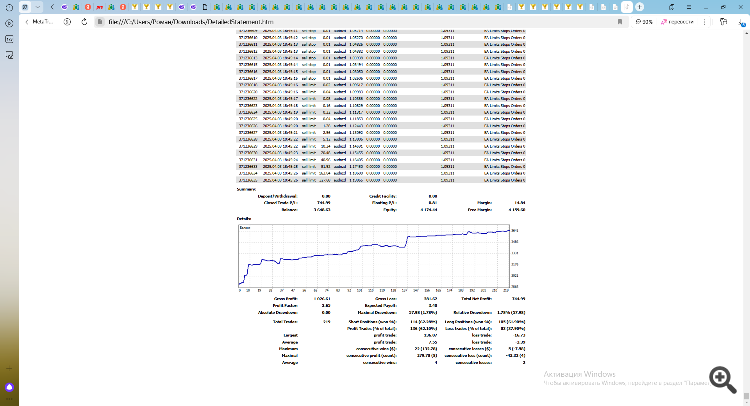Click the Profit Trades (% of total) label
Viewport: 750px width, 406px height.
[x=372, y=329]
